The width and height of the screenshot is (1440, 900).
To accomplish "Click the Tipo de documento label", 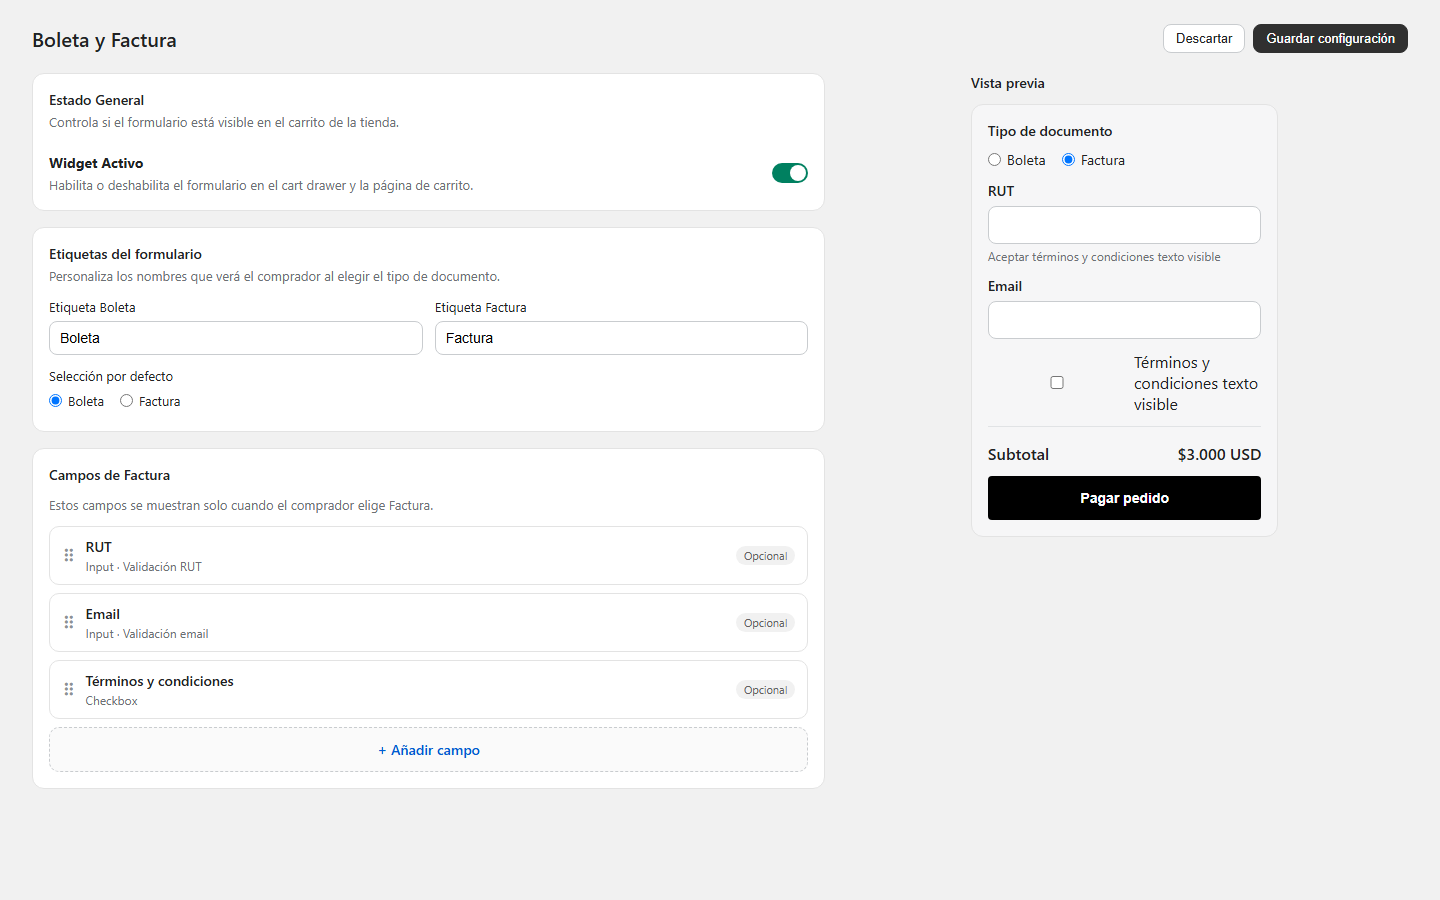I will (1049, 131).
